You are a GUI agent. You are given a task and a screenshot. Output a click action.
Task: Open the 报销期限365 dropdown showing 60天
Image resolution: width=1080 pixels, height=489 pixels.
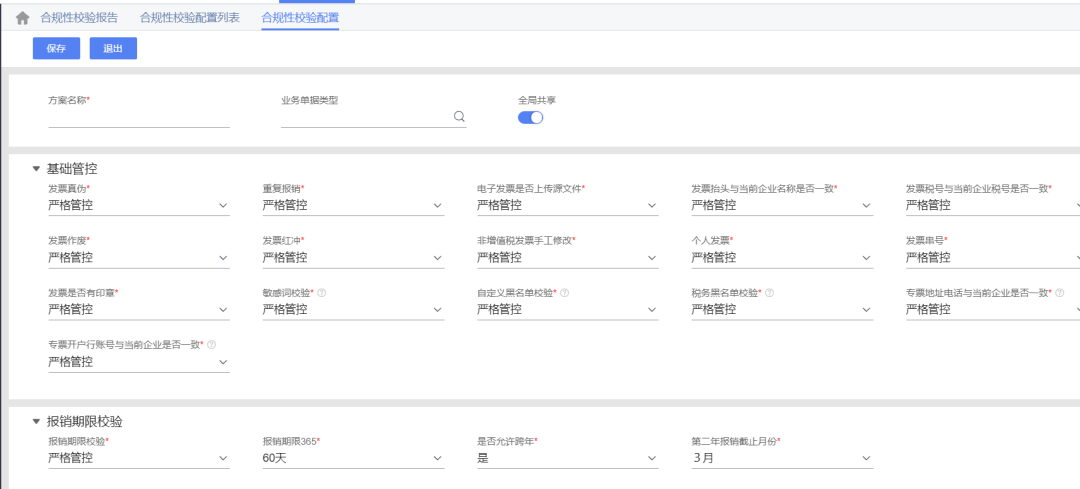tap(353, 459)
